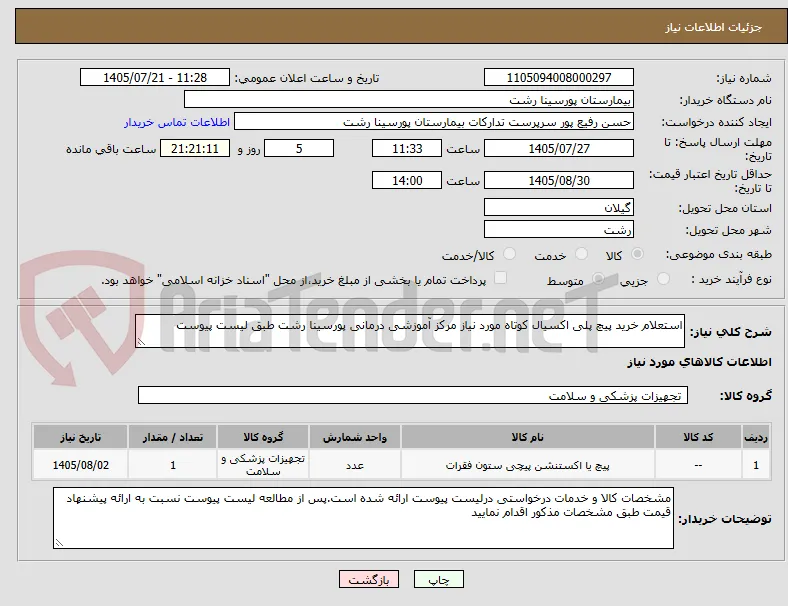Screen dimensions: 788x606
Task: Click the واحد شمارش column header
Action: (355, 437)
